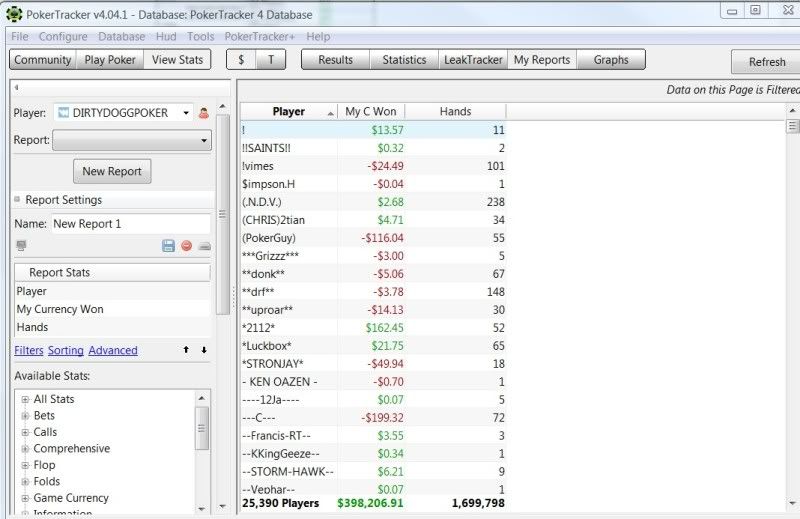Select the T tournaments button
The height and width of the screenshot is (519, 800).
(x=271, y=60)
